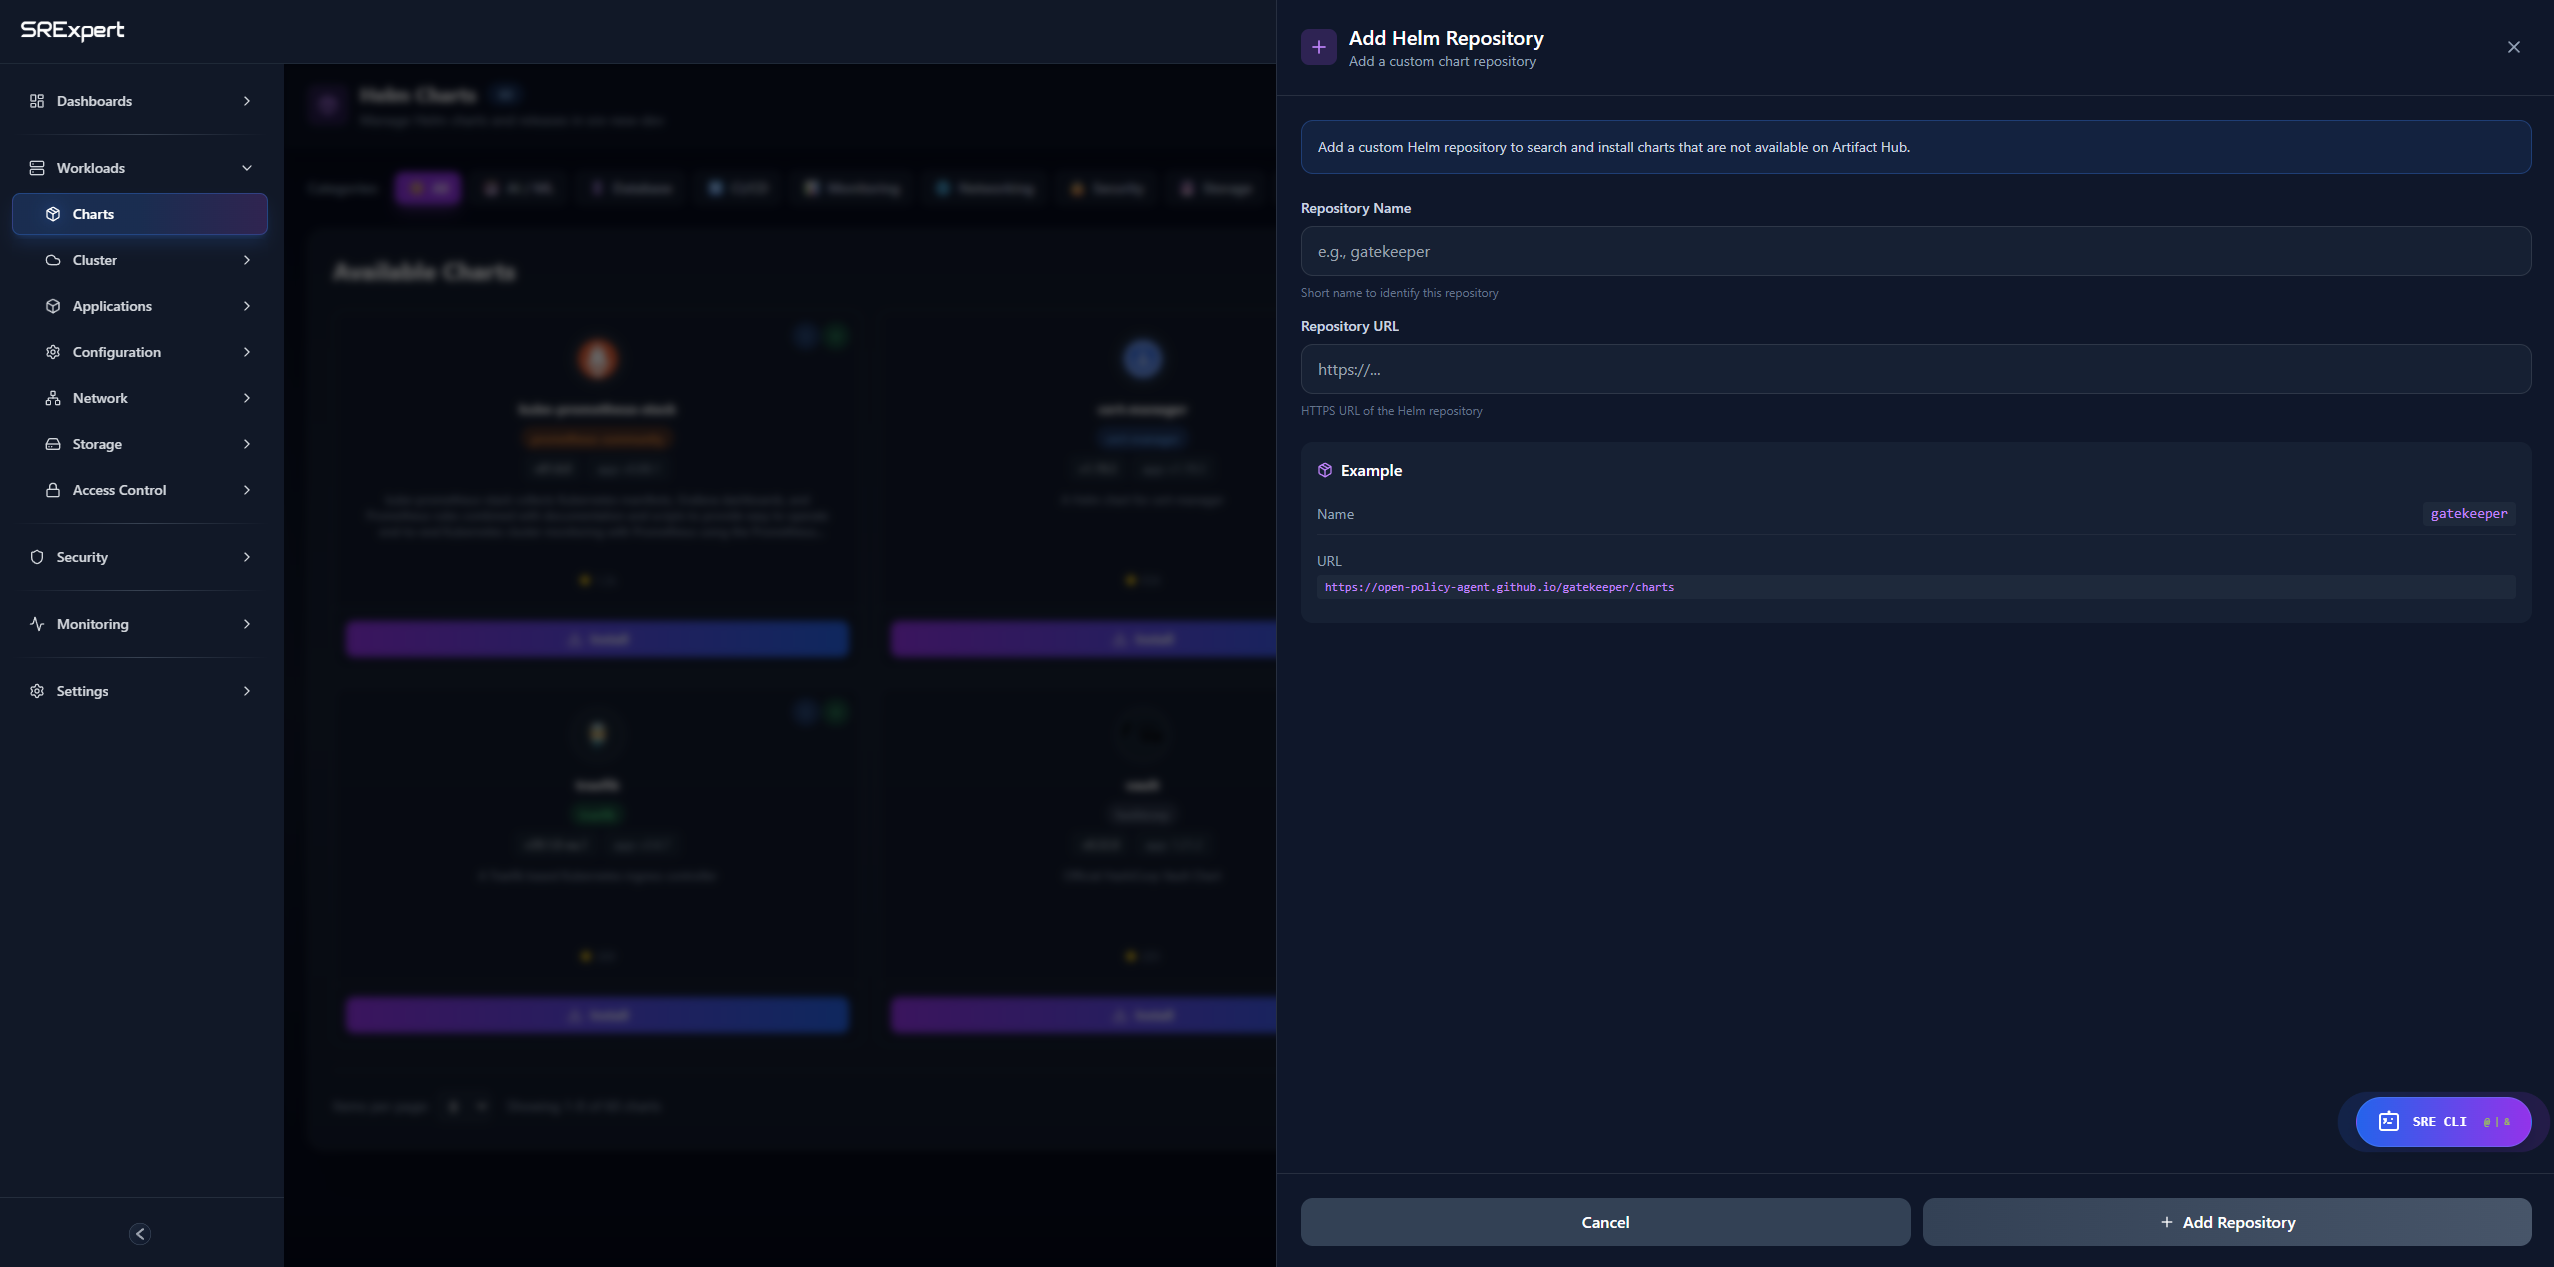Select the Access Control lock icon

click(54, 490)
